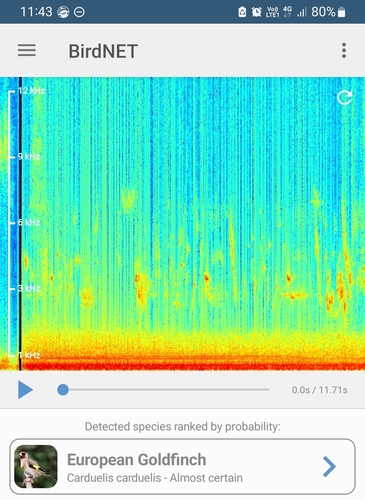Screen dimensions: 365x500
Task: Click the playback position slider knob
Action: pyautogui.click(x=63, y=389)
